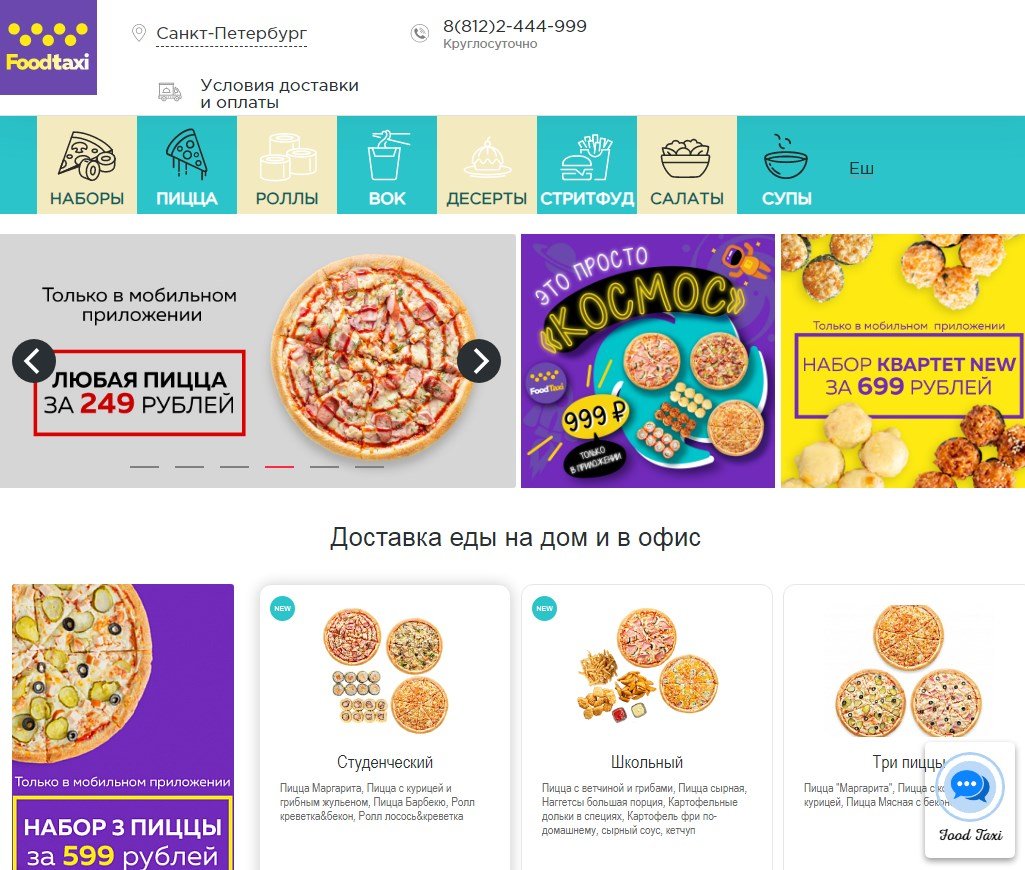Open the СУПЫ soup bowl category

786,165
